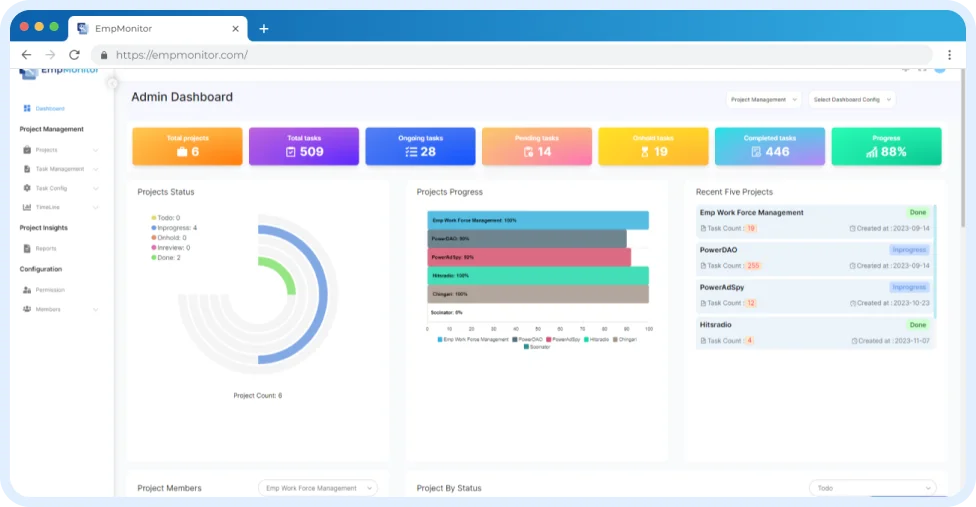
Task: Toggle the Hitsradio legend entry below the chart
Action: (597, 340)
